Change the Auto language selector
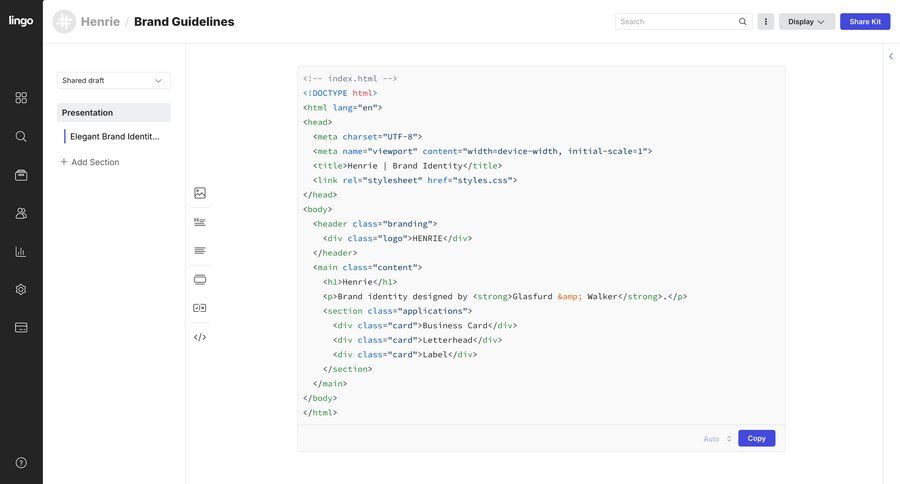This screenshot has width=900, height=484. 717,439
